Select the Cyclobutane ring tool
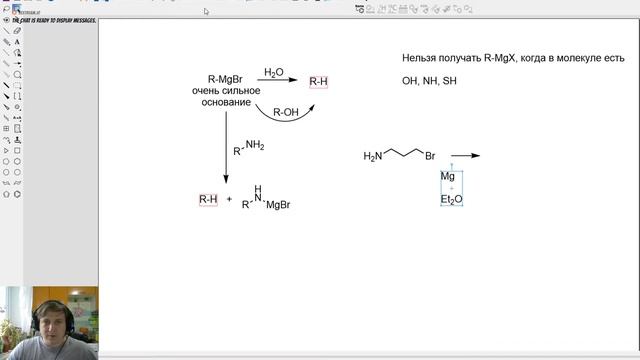640x360 pixels. [x=17, y=151]
